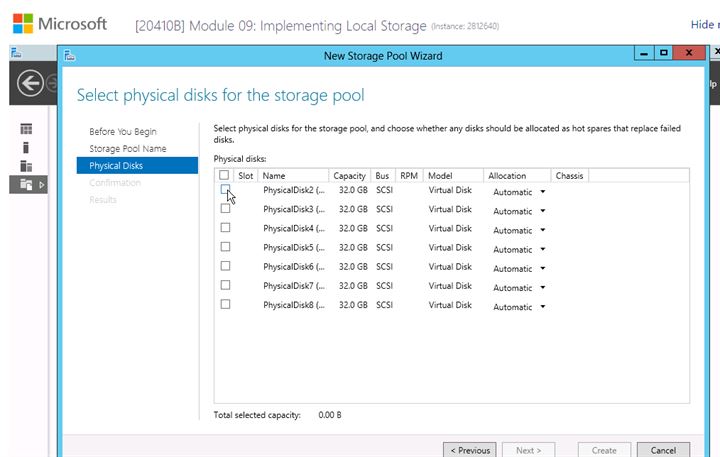The height and width of the screenshot is (457, 720).
Task: Select the PhysicalDisk7 row name
Action: coord(293,286)
